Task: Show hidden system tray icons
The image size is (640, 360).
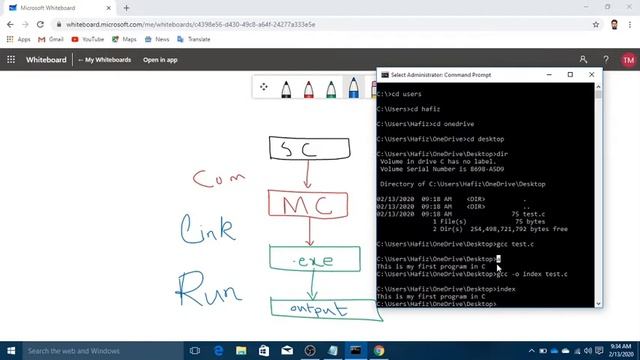Action: (x=531, y=351)
